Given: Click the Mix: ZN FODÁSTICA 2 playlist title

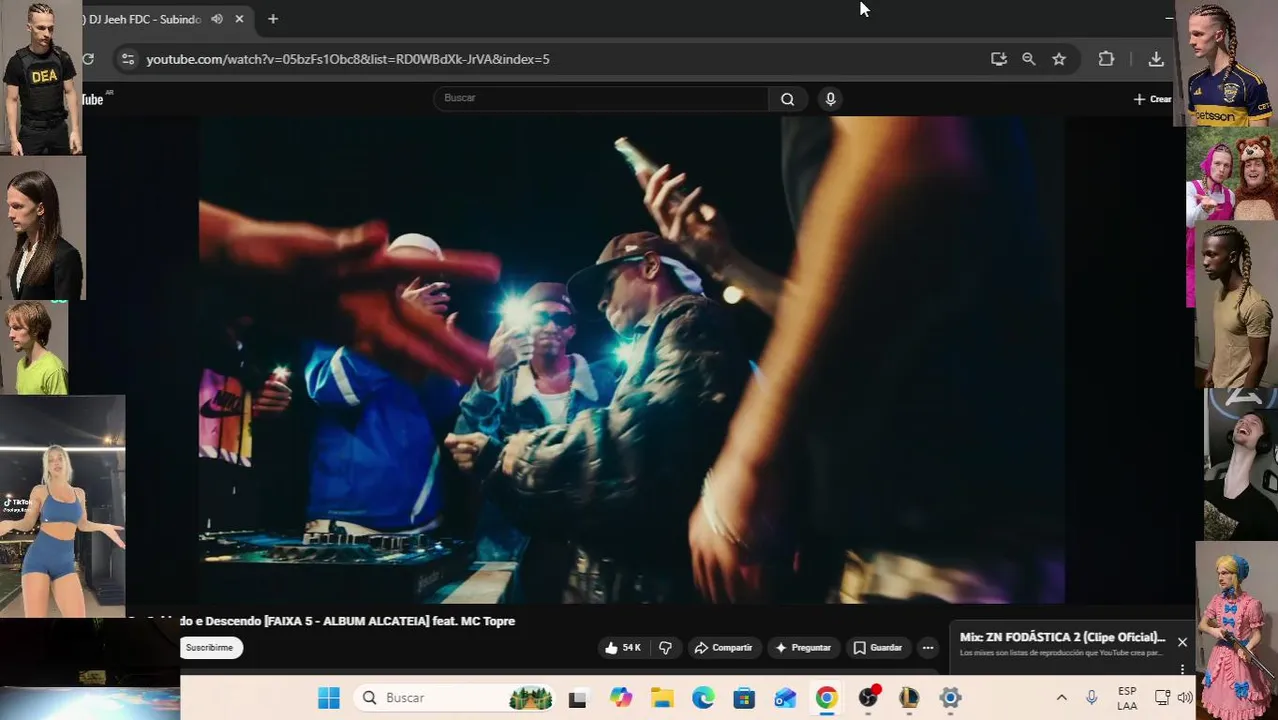Looking at the screenshot, I should 1062,637.
